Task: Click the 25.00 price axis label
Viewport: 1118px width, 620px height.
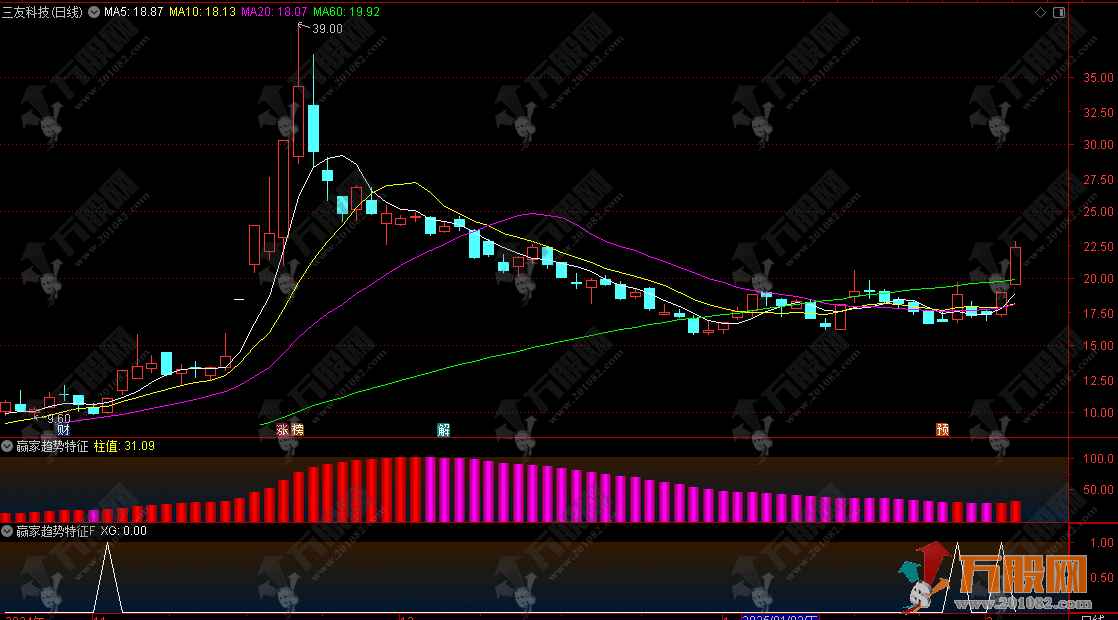Action: point(1098,212)
